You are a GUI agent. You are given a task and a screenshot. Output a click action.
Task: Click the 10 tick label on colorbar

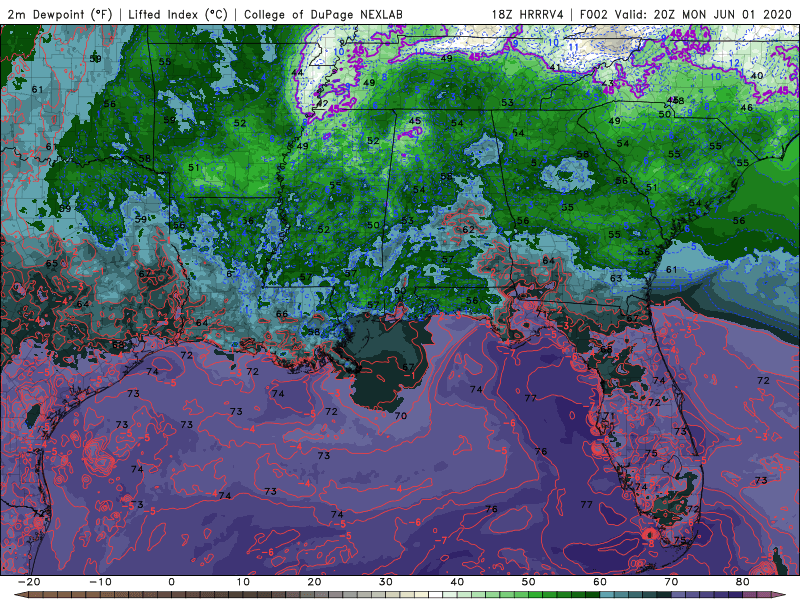[243, 582]
